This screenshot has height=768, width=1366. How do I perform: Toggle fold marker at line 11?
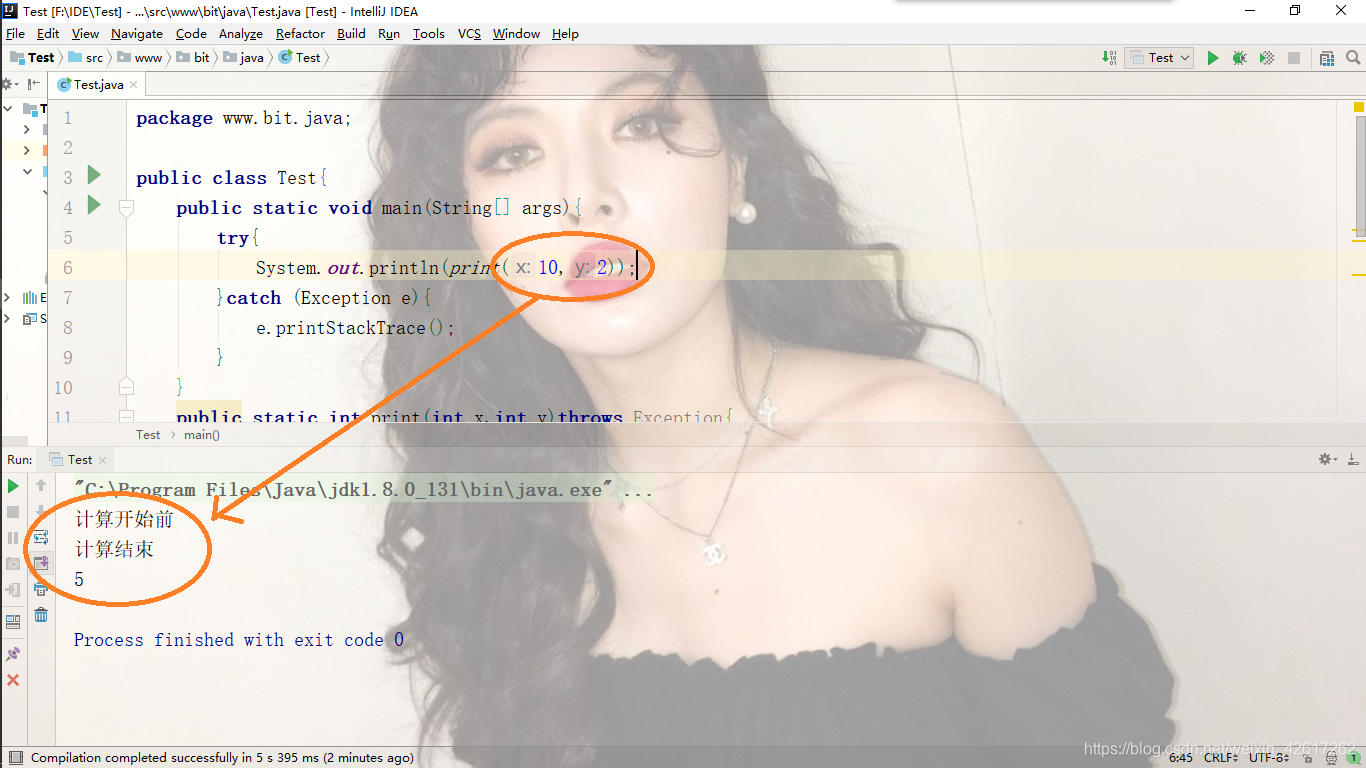[x=126, y=416]
